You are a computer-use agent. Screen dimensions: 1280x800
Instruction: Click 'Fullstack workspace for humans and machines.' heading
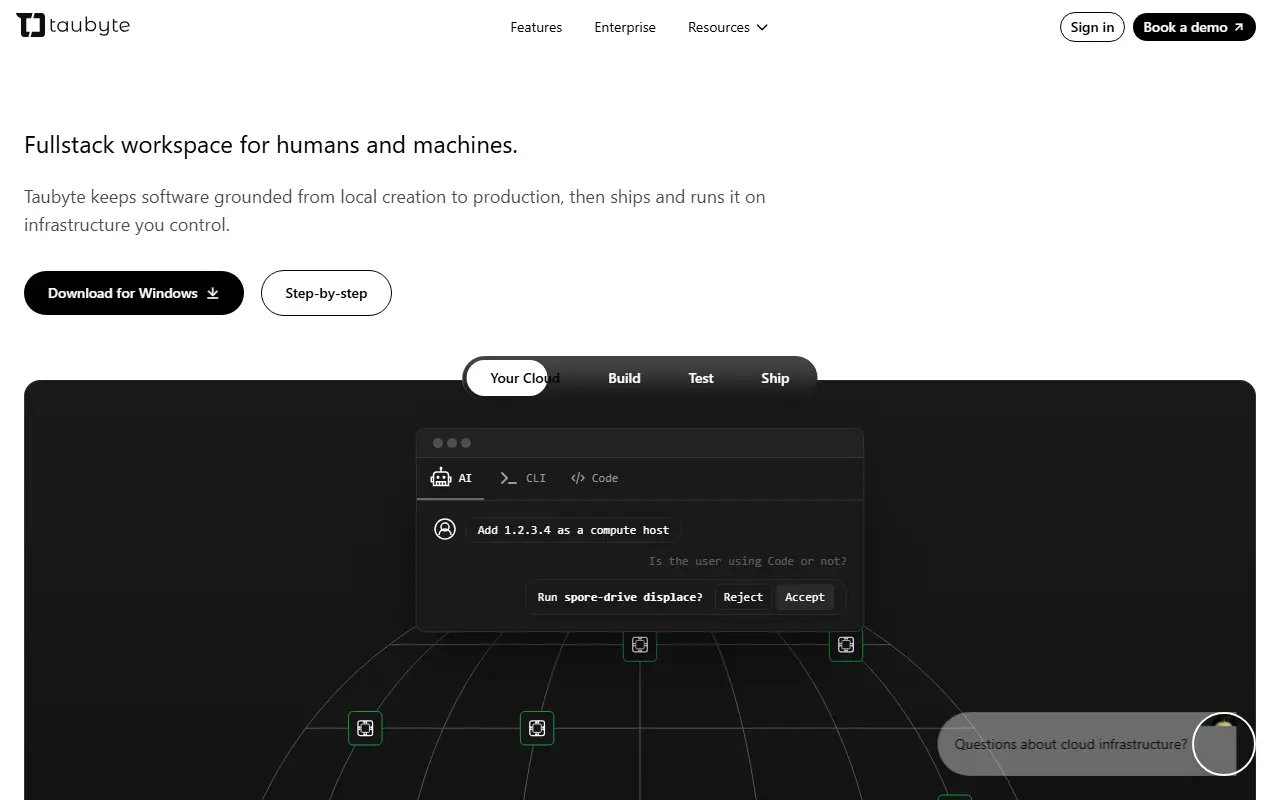(271, 145)
